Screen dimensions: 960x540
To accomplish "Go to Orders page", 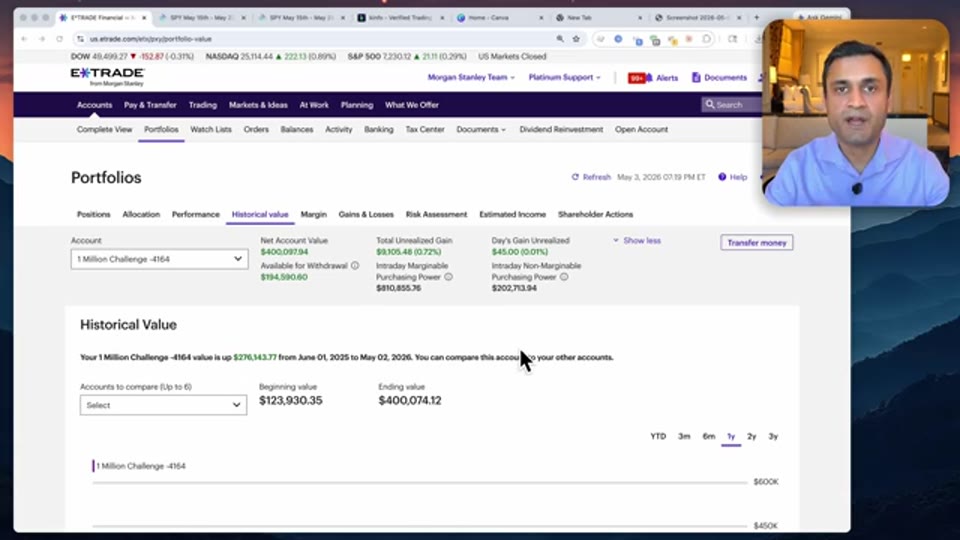I will 256,130.
